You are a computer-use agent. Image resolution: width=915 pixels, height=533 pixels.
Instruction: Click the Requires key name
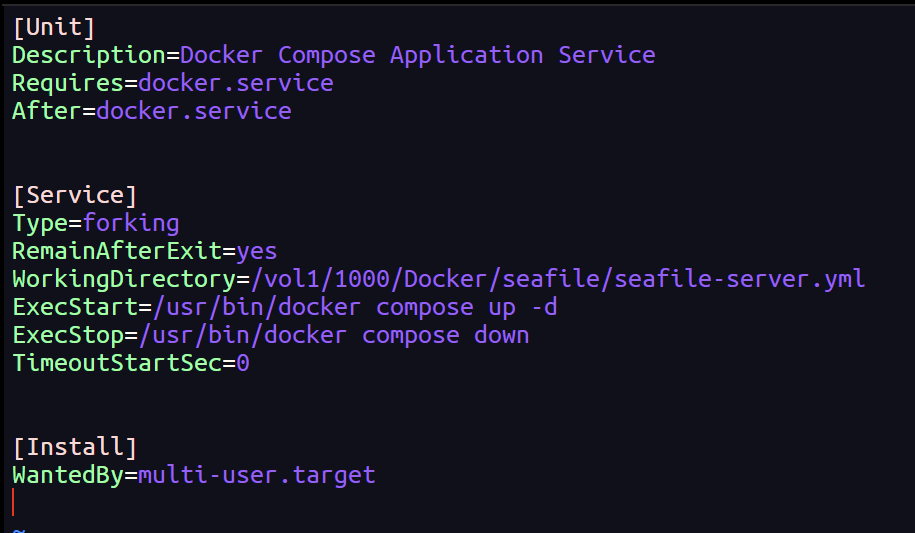[68, 83]
